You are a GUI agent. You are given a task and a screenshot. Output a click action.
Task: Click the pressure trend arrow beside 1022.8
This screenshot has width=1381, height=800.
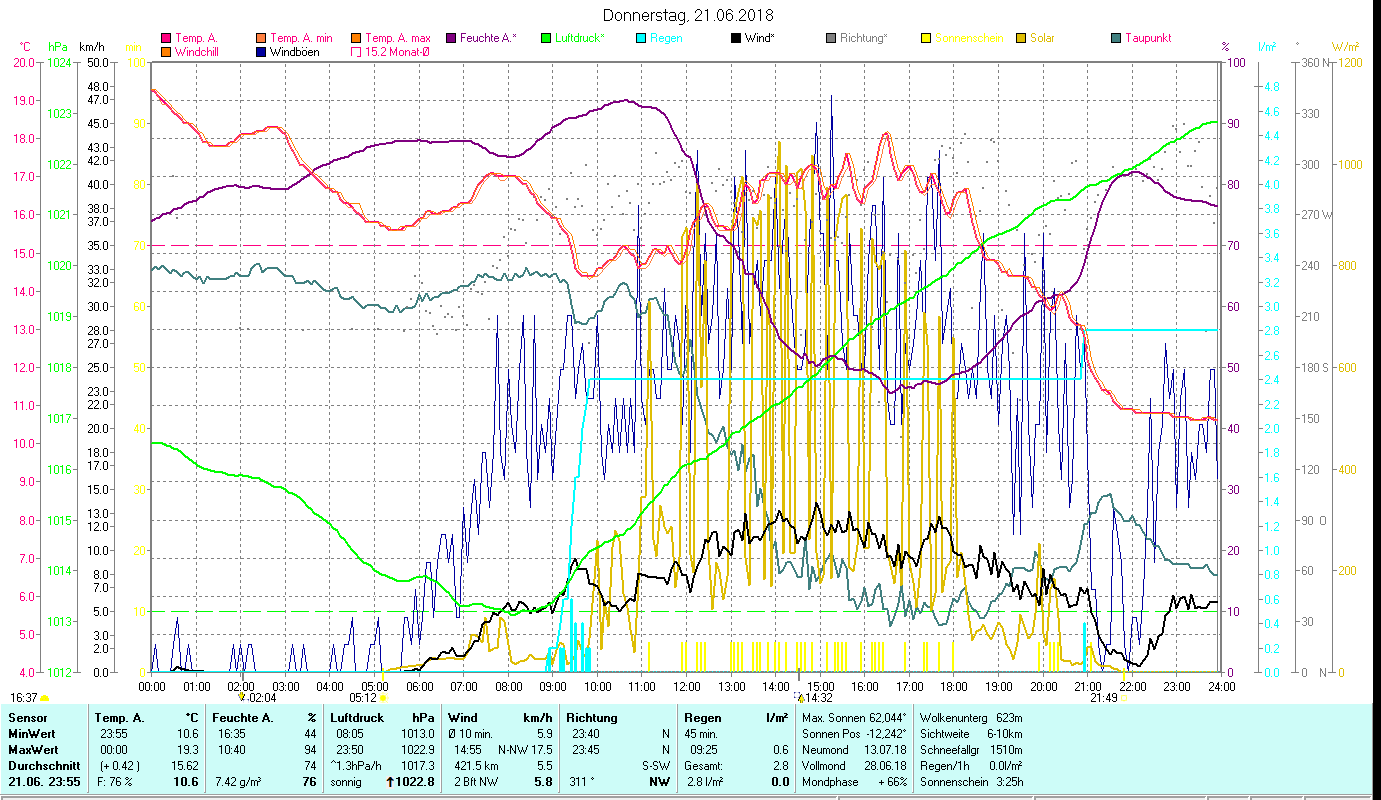point(390,782)
